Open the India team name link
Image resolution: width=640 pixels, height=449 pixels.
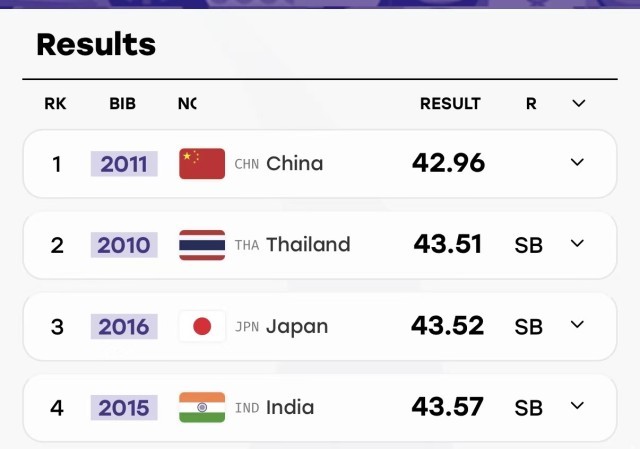(290, 407)
